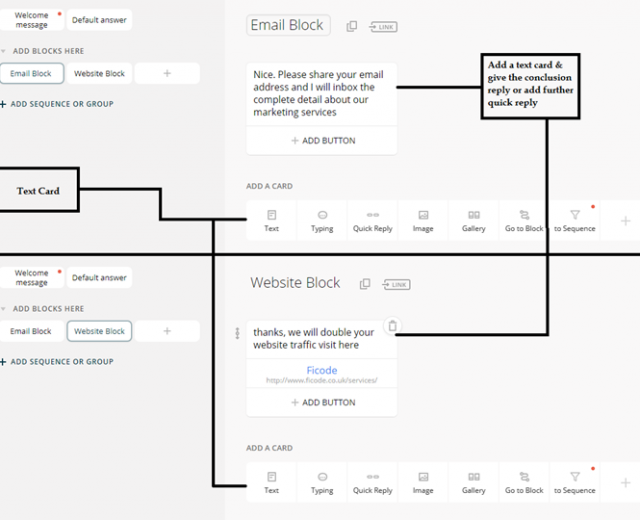Copy the Email Block using duplicate icon
This screenshot has height=520, width=640.
[352, 26]
